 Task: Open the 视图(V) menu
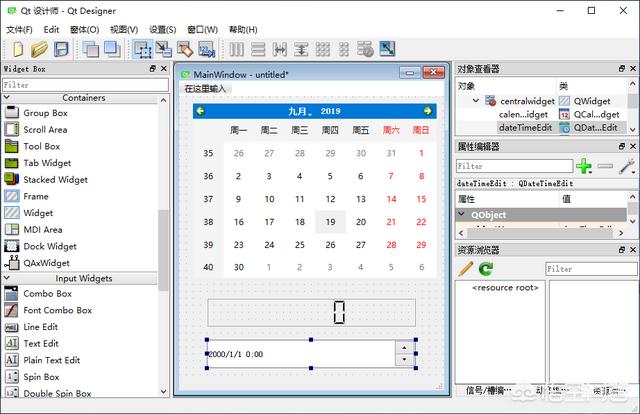click(124, 30)
